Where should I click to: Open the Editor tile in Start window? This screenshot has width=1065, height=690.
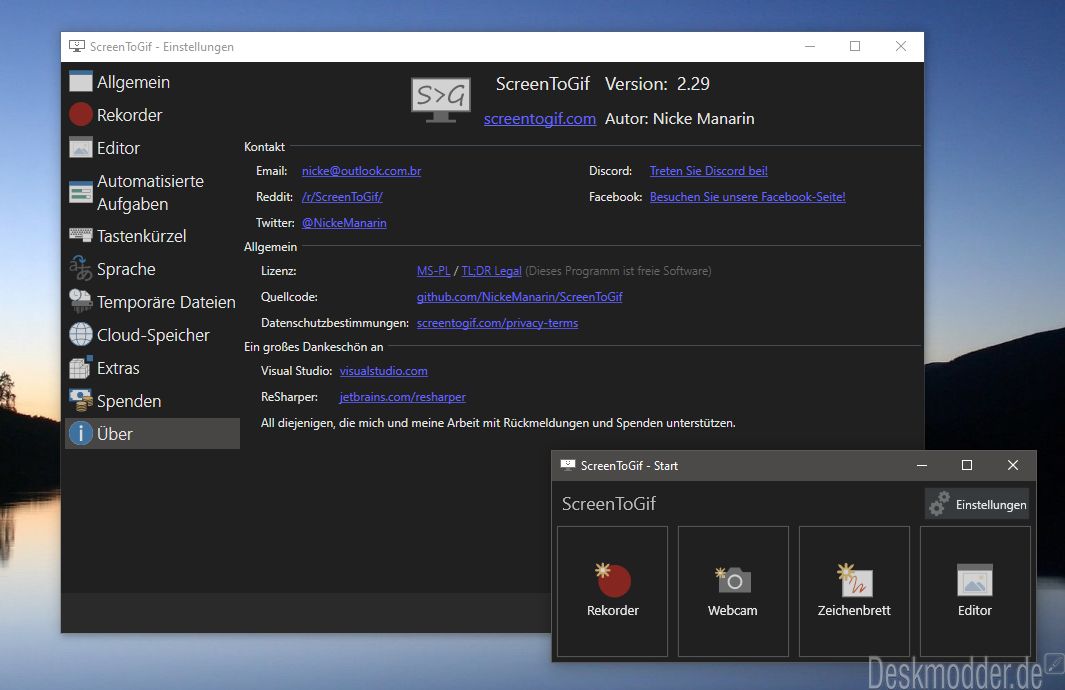pyautogui.click(x=975, y=591)
